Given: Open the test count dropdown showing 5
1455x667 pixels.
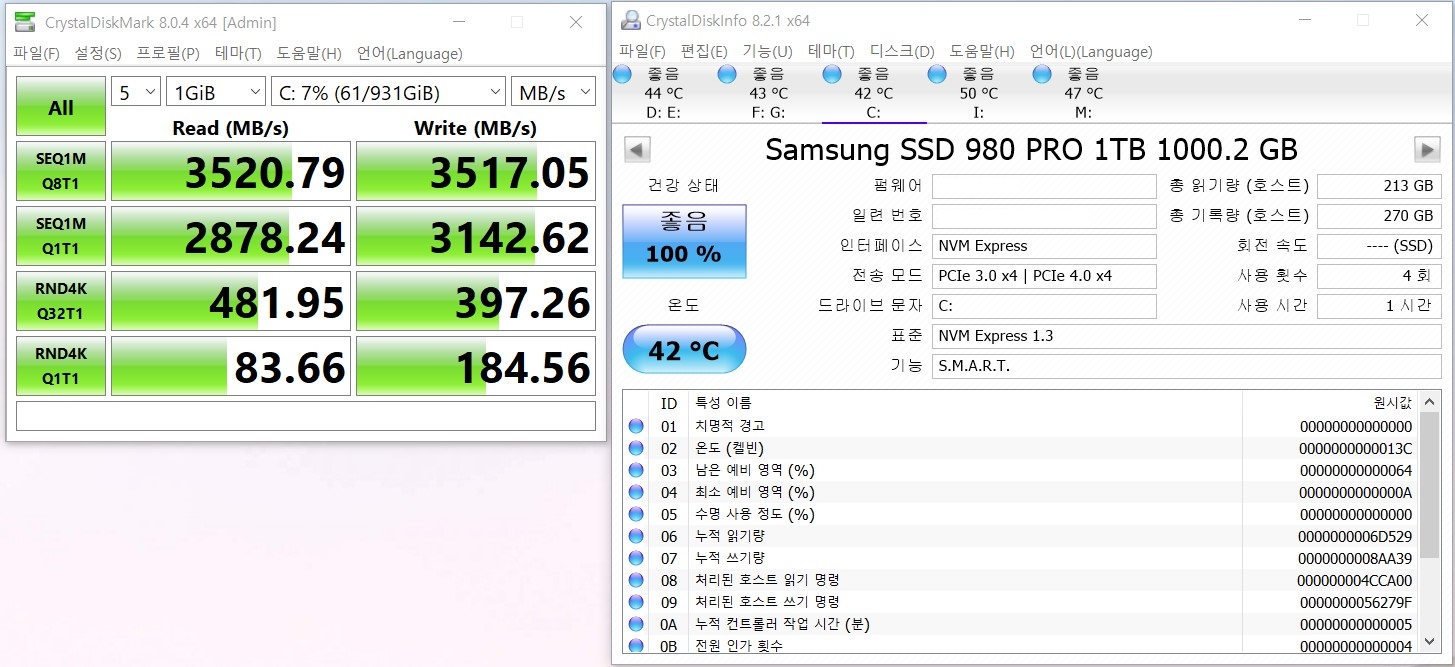Looking at the screenshot, I should tap(136, 92).
